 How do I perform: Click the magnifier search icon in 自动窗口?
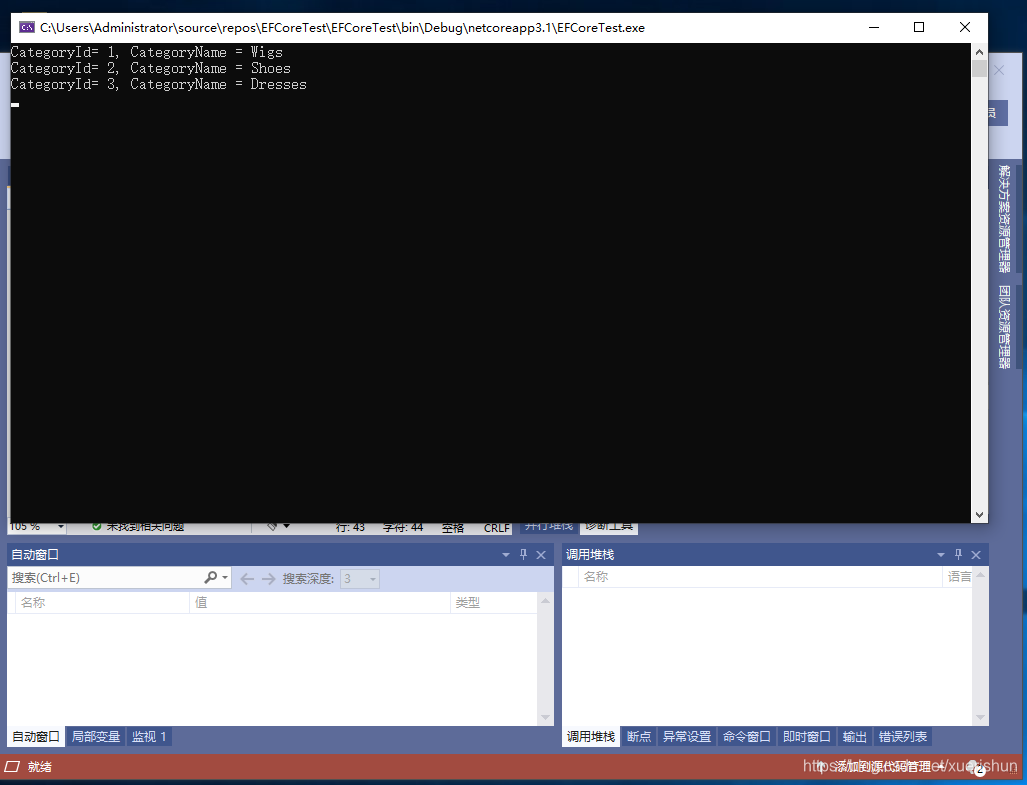coord(212,577)
